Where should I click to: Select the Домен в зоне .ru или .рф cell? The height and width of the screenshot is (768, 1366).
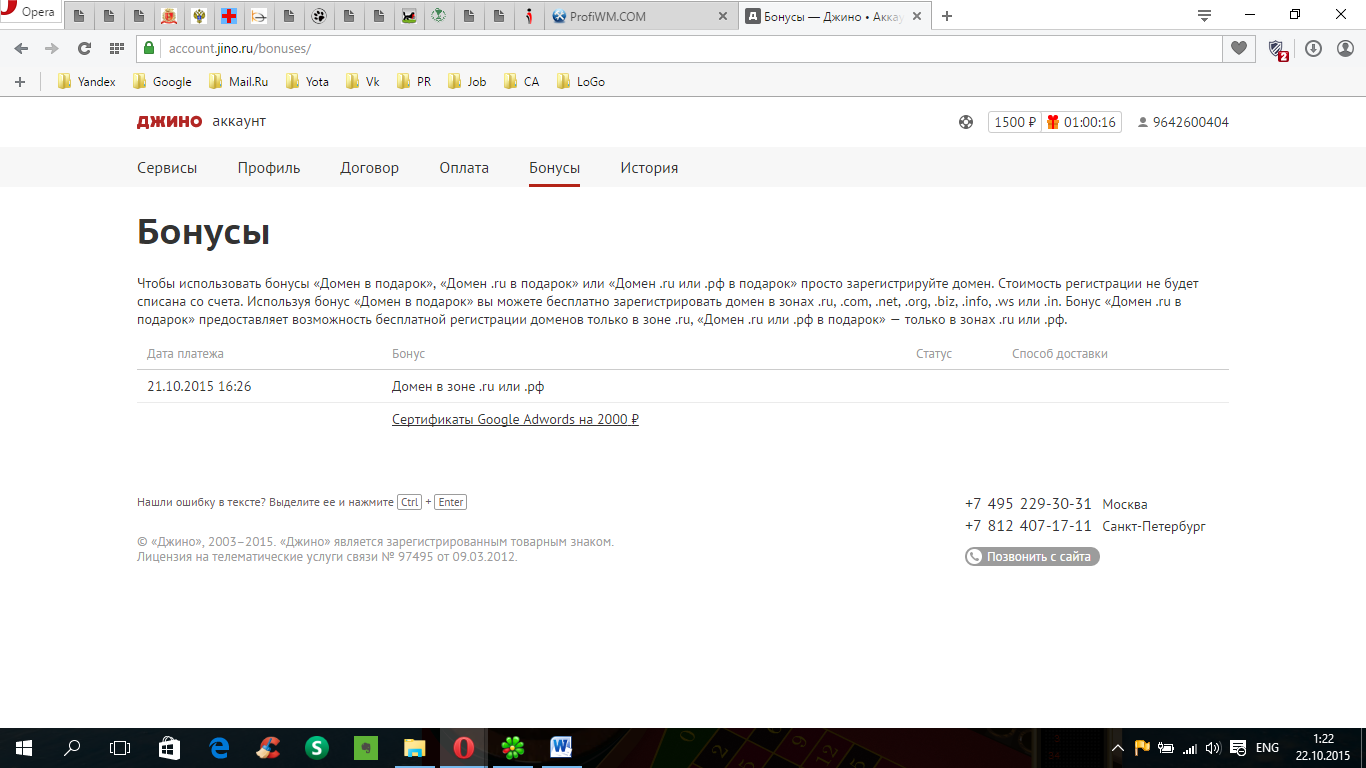point(468,386)
